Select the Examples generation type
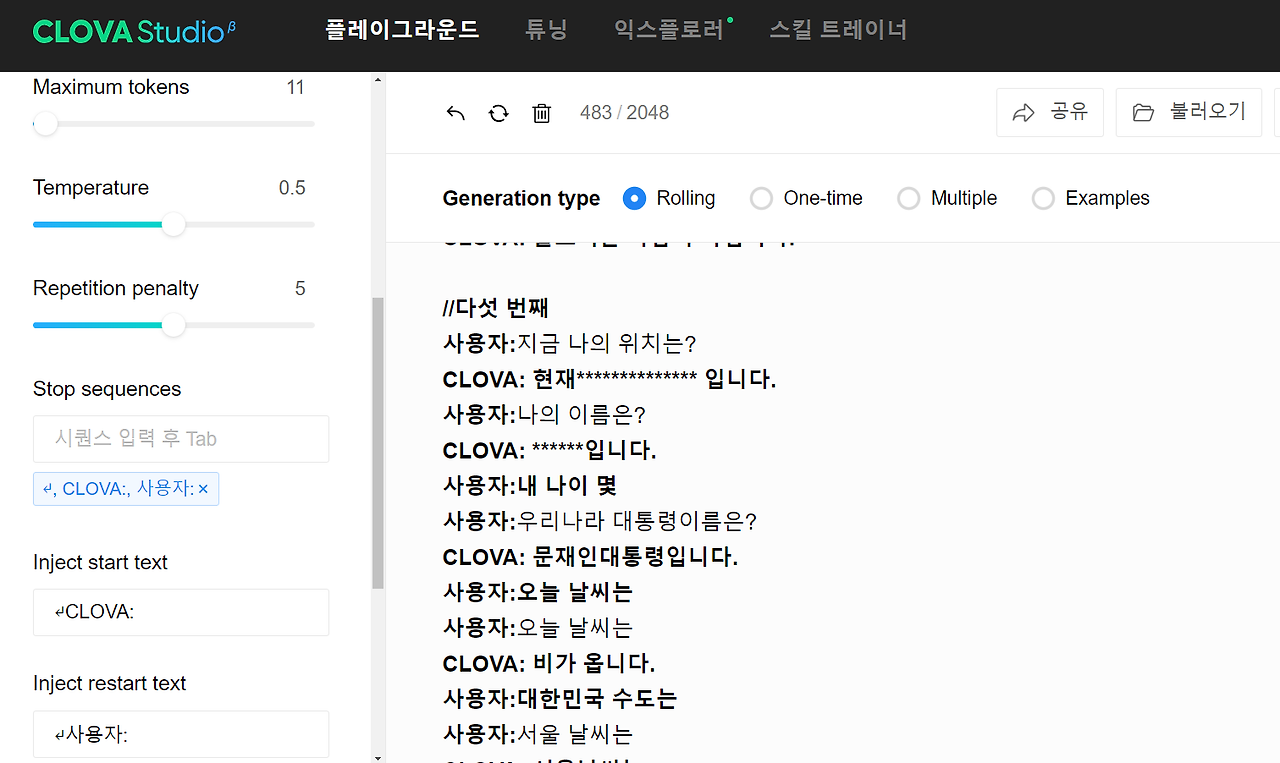 pos(1043,198)
